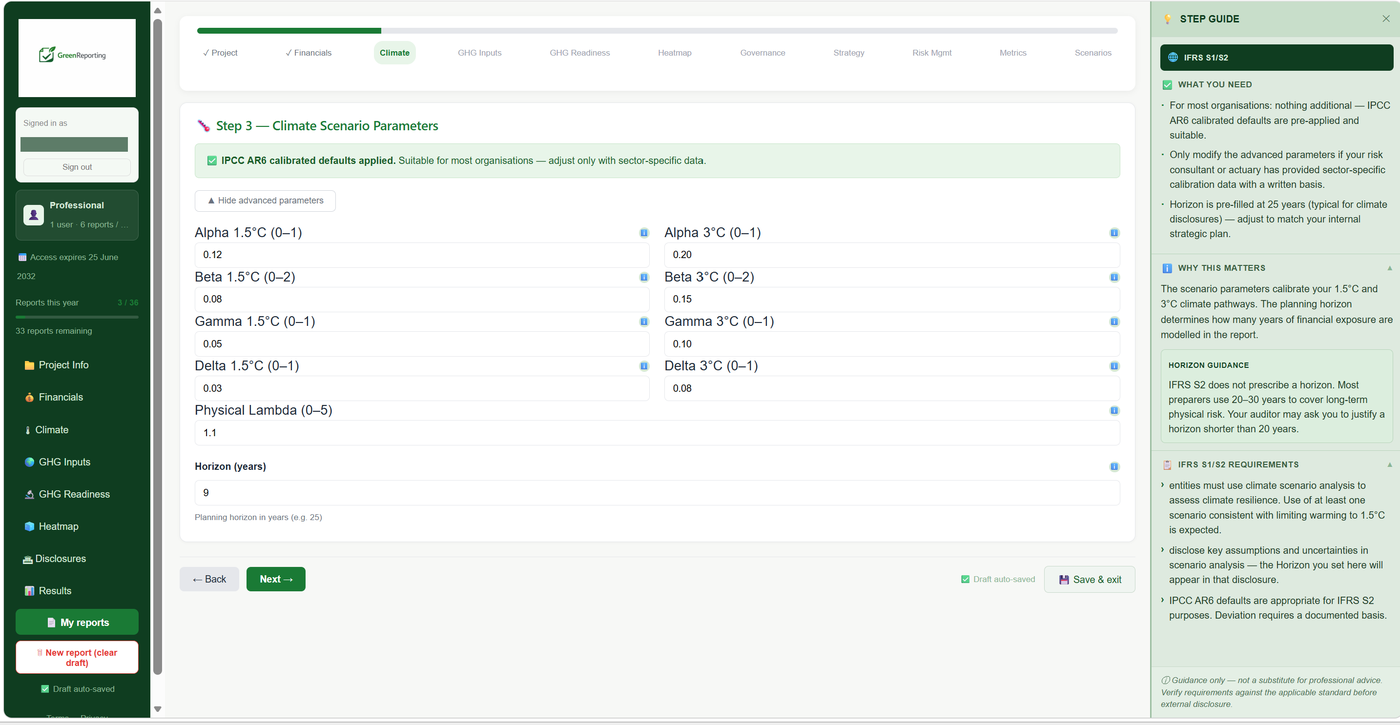Open My reports
Viewport: 1400px width, 725px height.
77,622
